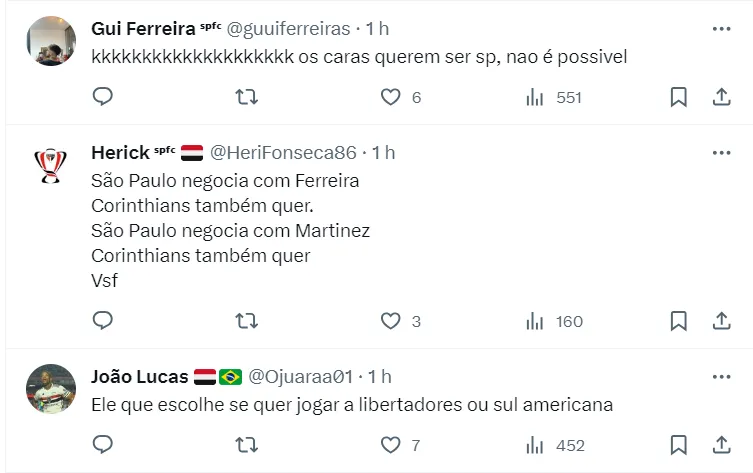Like Gui Ferreira's tweet

click(x=390, y=97)
